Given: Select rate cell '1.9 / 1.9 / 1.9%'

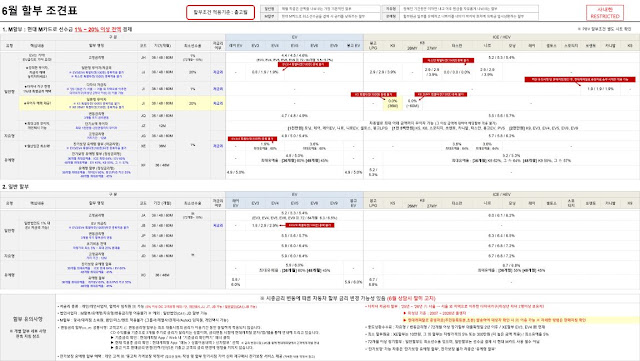Looking at the screenshot, I should click(600, 89).
